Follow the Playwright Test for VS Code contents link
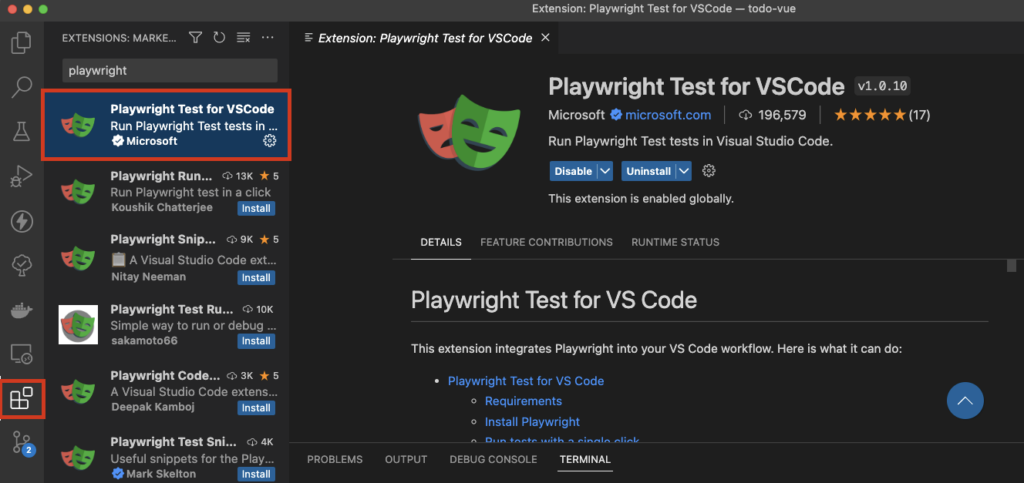The image size is (1024, 483). point(526,381)
